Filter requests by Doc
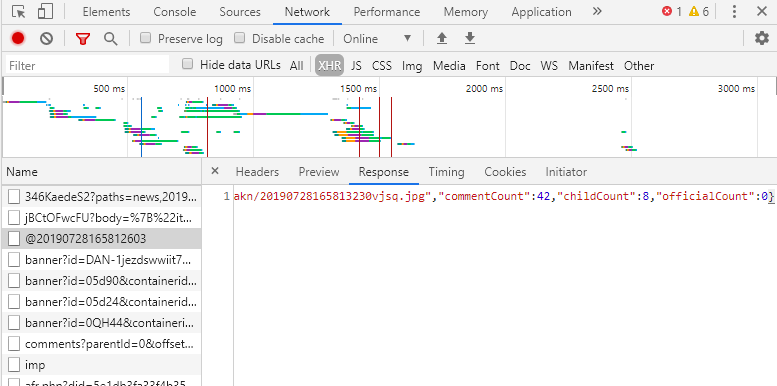The image size is (777, 386). click(520, 65)
